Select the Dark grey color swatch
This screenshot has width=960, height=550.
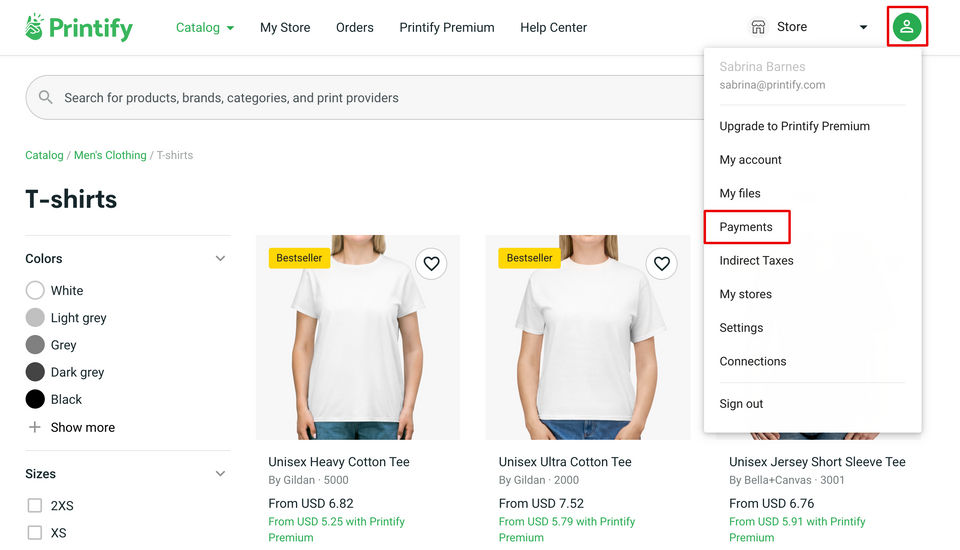click(x=35, y=372)
